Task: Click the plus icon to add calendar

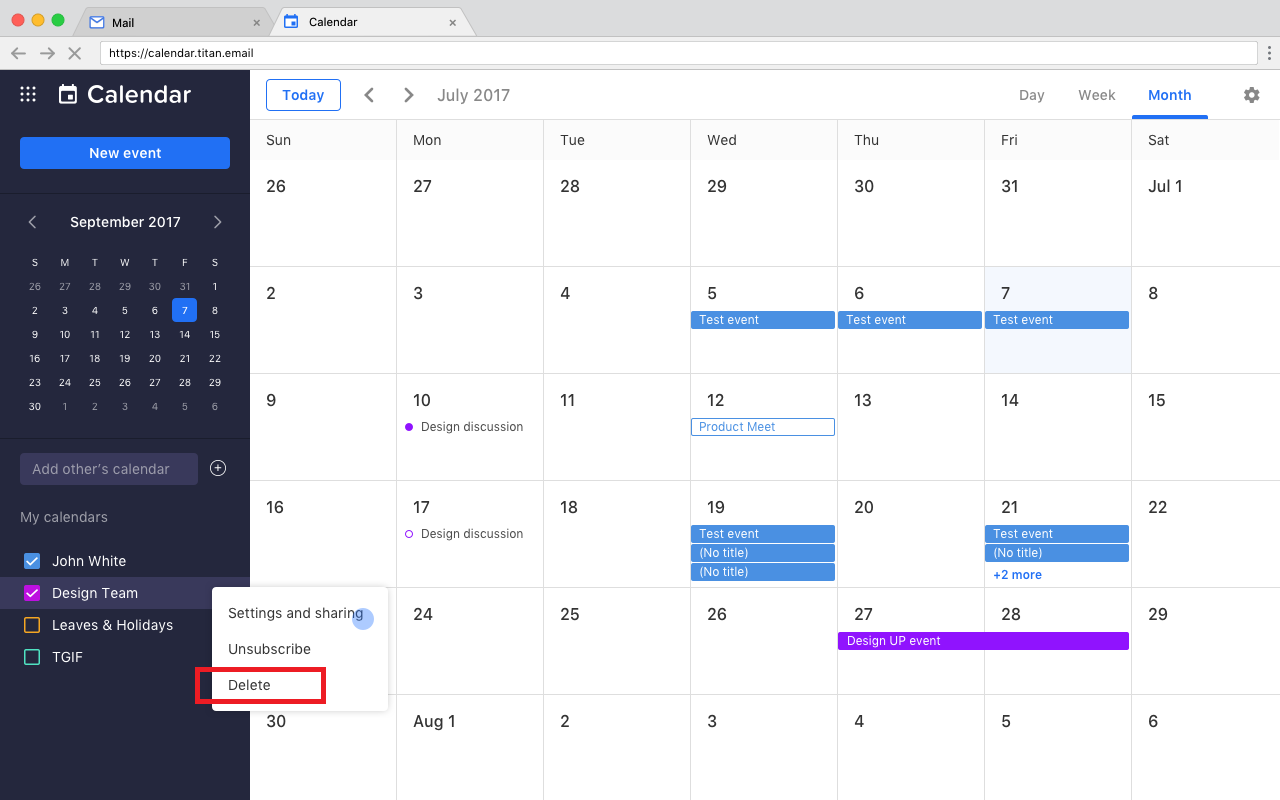Action: 218,468
